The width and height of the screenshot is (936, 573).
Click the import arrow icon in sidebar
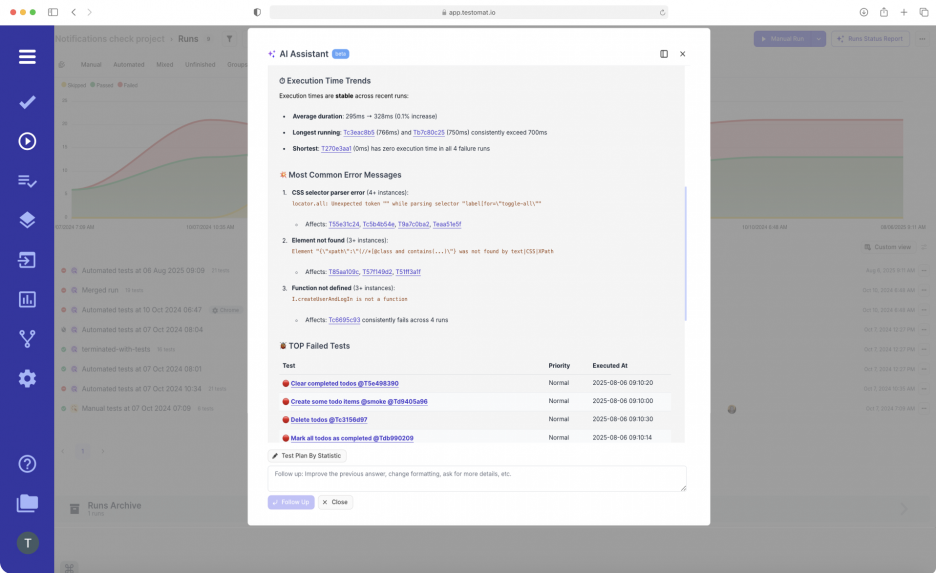point(27,260)
